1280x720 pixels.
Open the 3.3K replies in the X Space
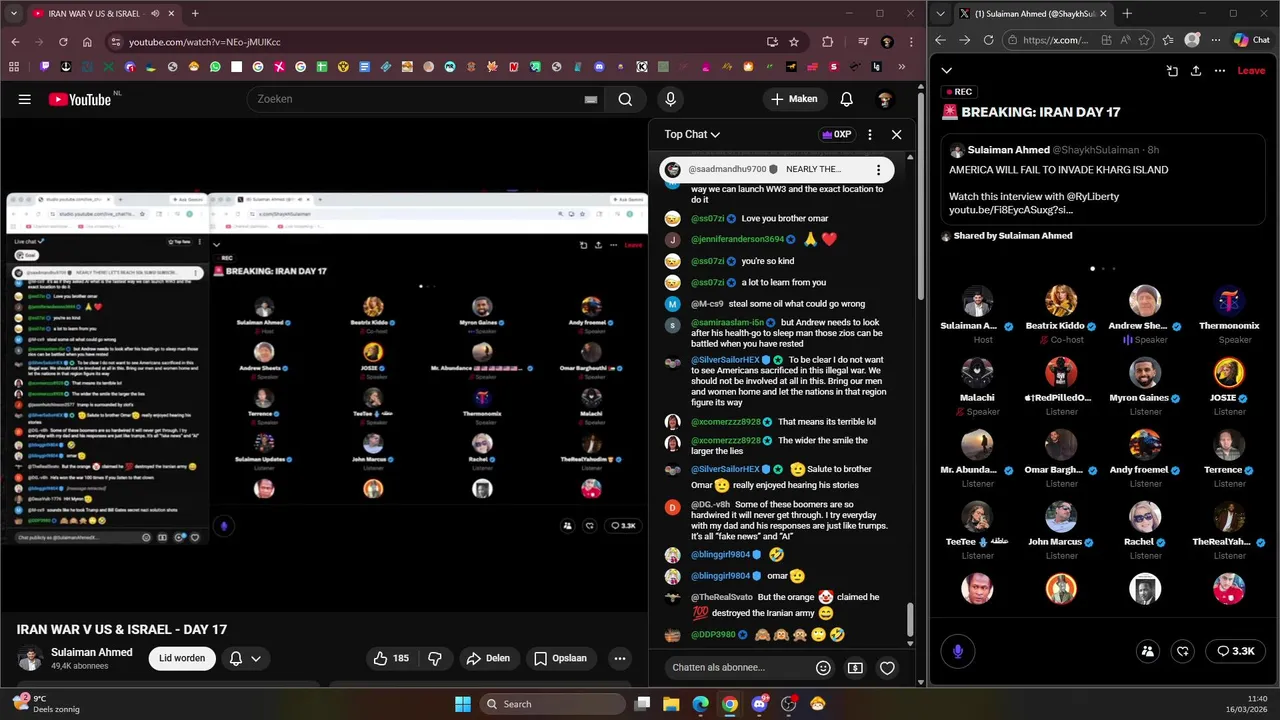(x=1235, y=651)
